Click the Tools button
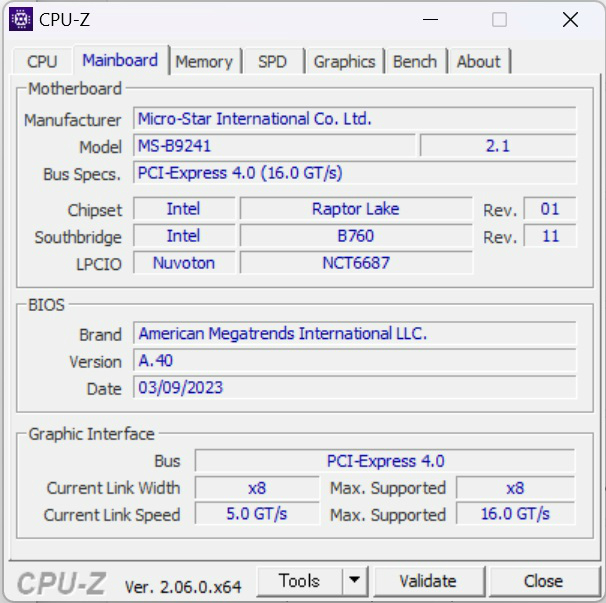The height and width of the screenshot is (603, 606). [x=300, y=581]
